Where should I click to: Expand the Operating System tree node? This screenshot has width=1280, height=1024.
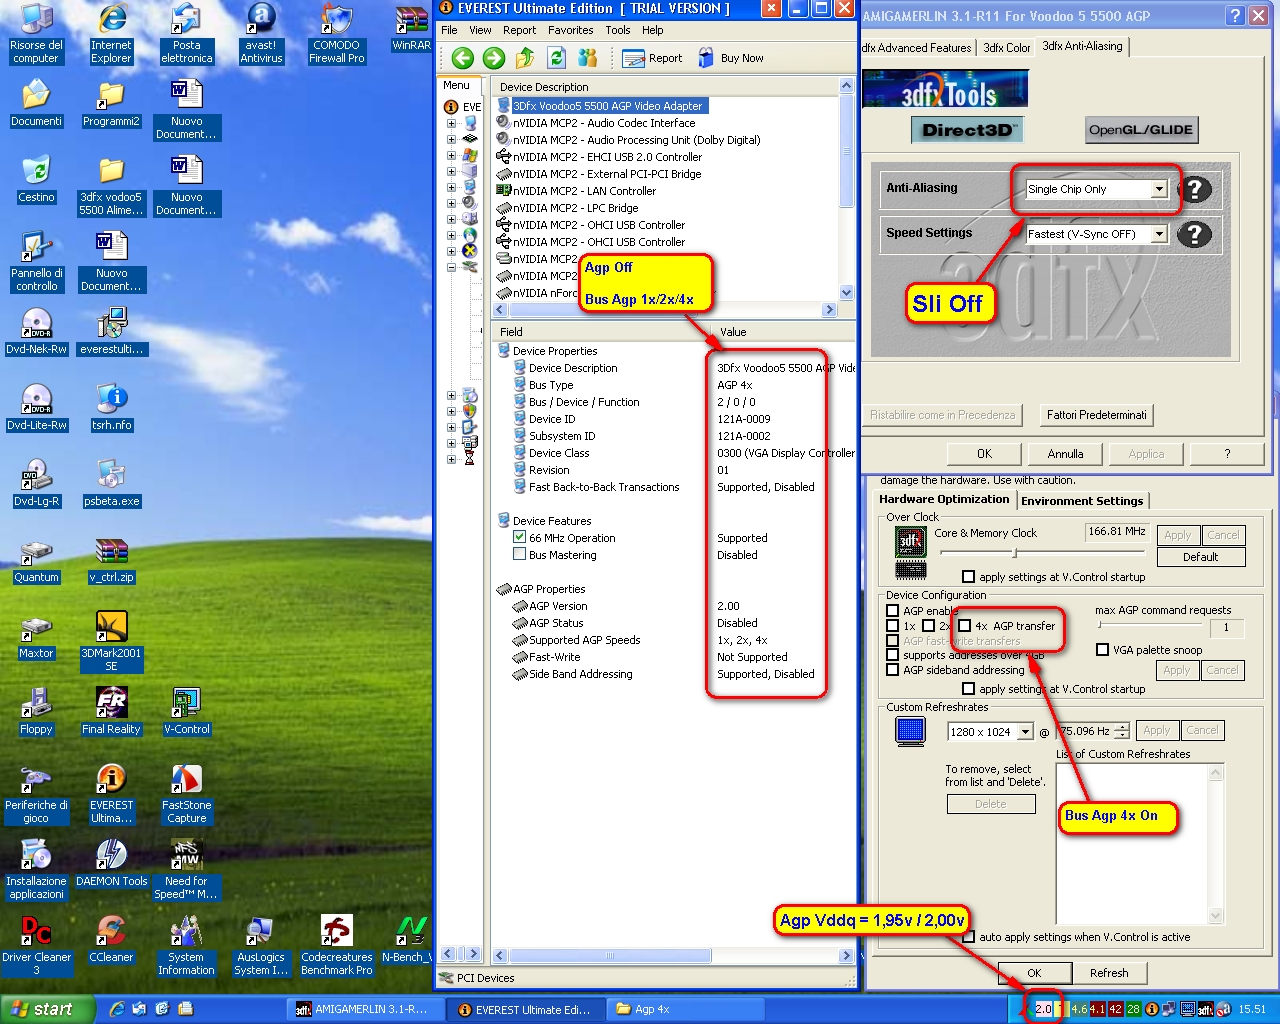pos(451,156)
